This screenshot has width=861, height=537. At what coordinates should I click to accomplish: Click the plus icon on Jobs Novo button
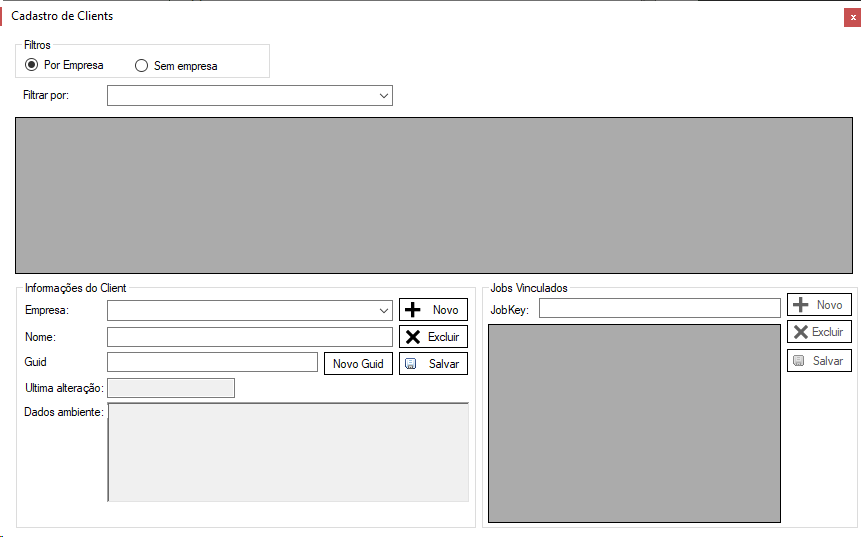click(800, 305)
